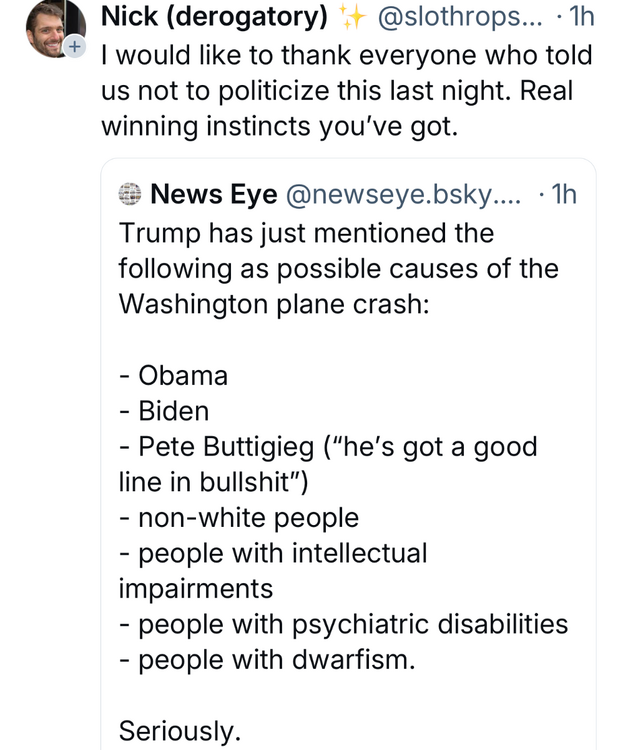The width and height of the screenshot is (618, 750).
Task: Click the "- Obama" list line
Action: coord(174,376)
